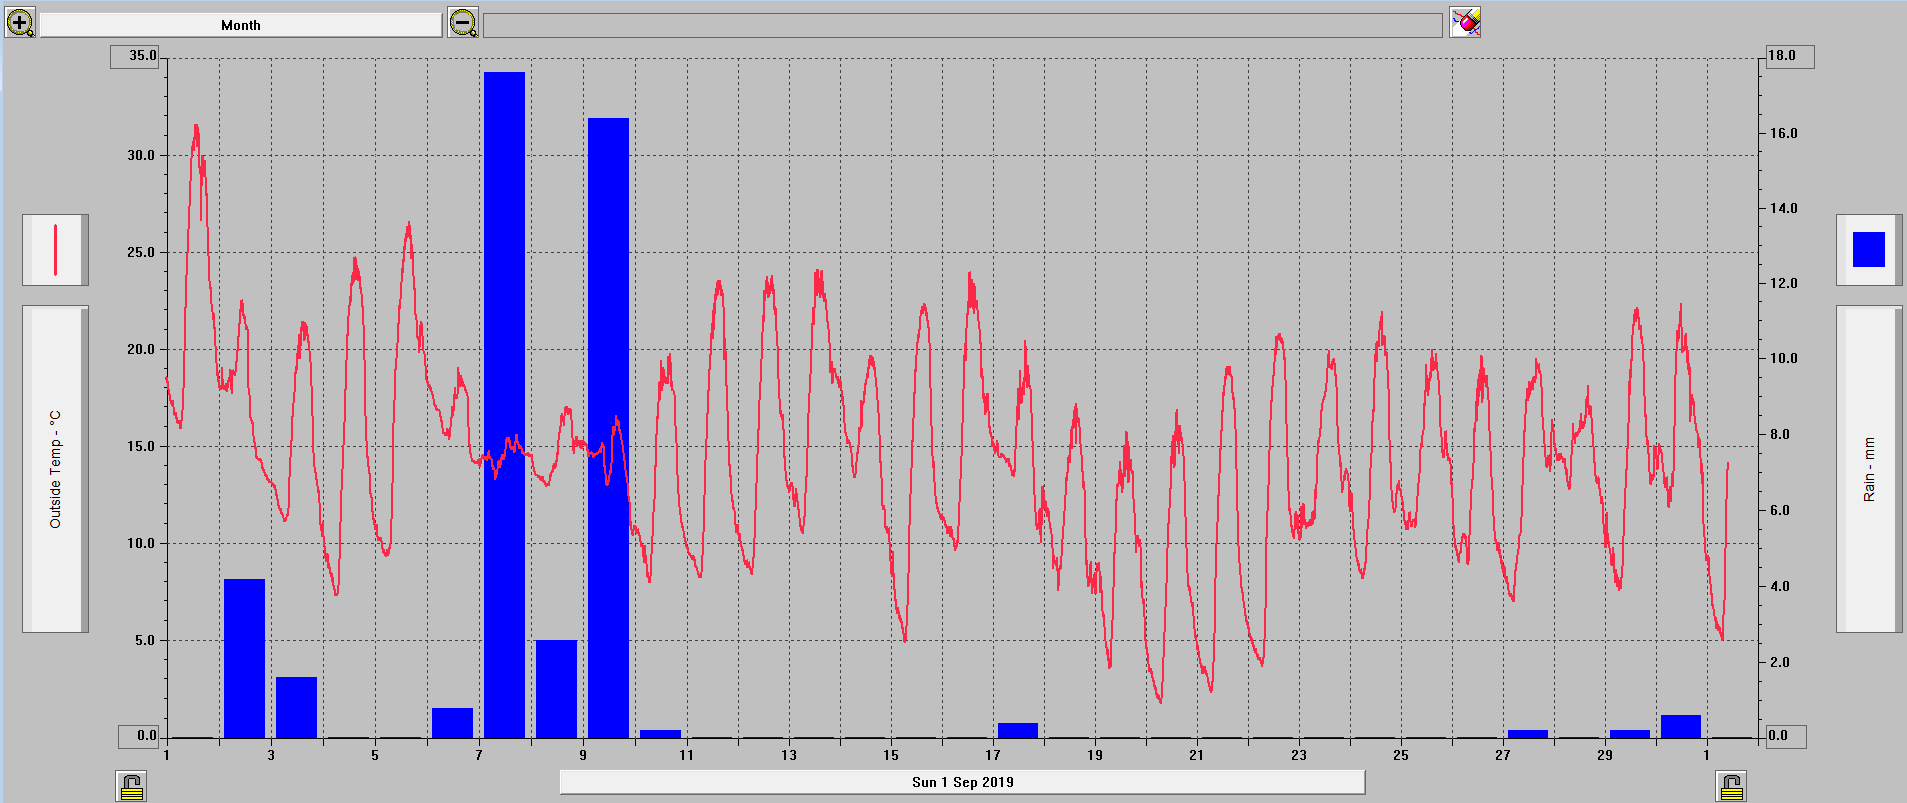
Task: Click the blue rain bar on day 2
Action: tap(244, 658)
